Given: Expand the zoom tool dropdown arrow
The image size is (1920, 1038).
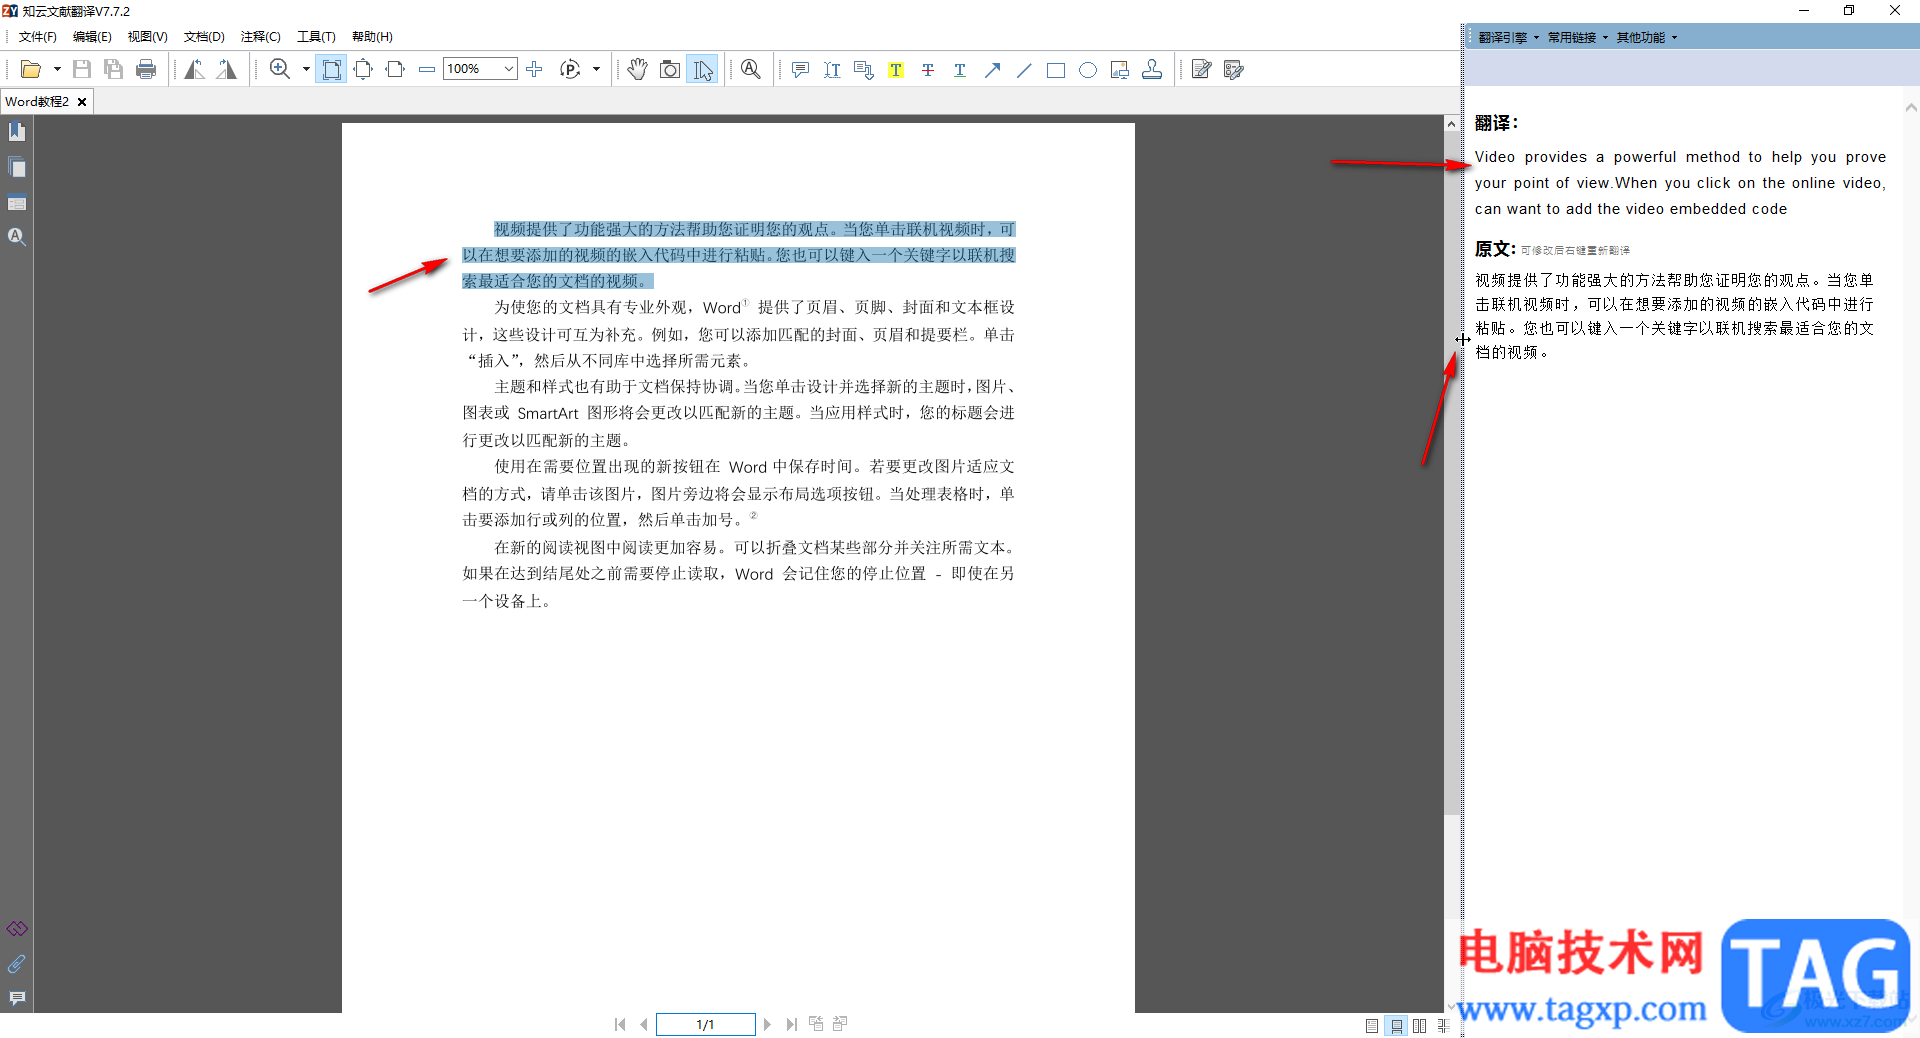Looking at the screenshot, I should (306, 69).
